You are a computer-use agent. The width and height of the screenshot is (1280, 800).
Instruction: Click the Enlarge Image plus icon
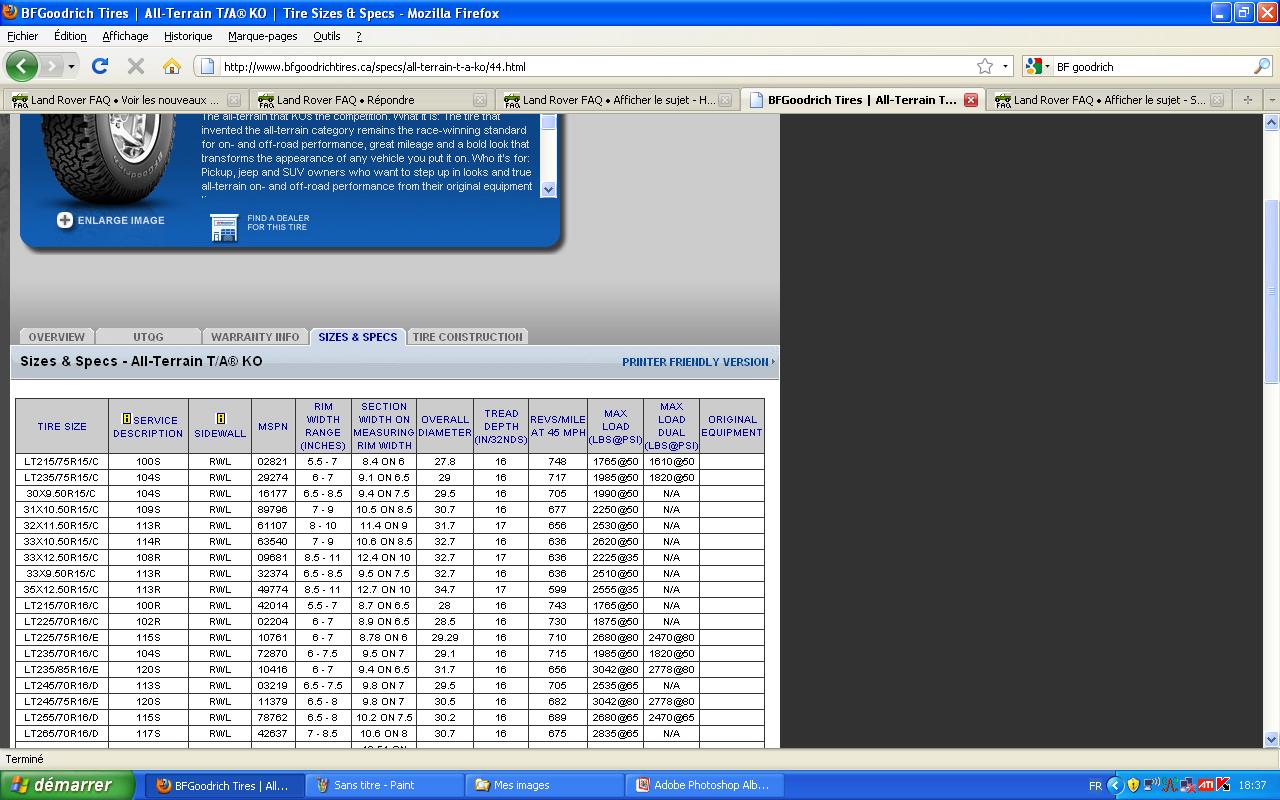(x=65, y=220)
